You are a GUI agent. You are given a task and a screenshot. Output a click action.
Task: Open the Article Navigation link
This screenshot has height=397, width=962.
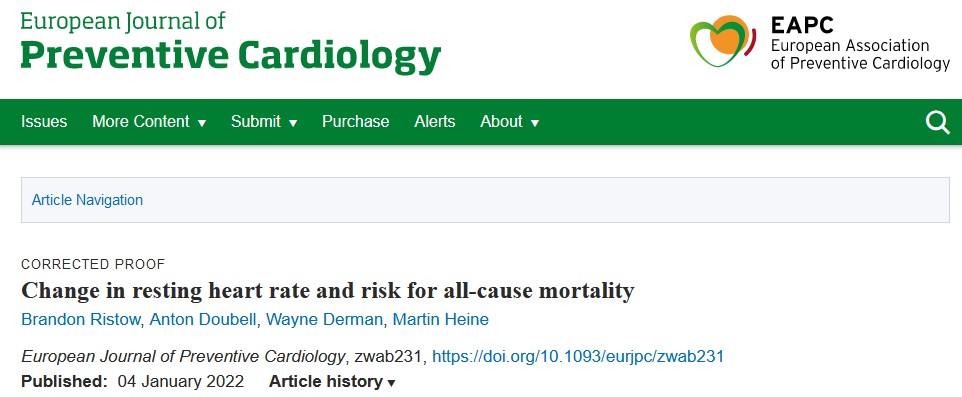(x=87, y=200)
